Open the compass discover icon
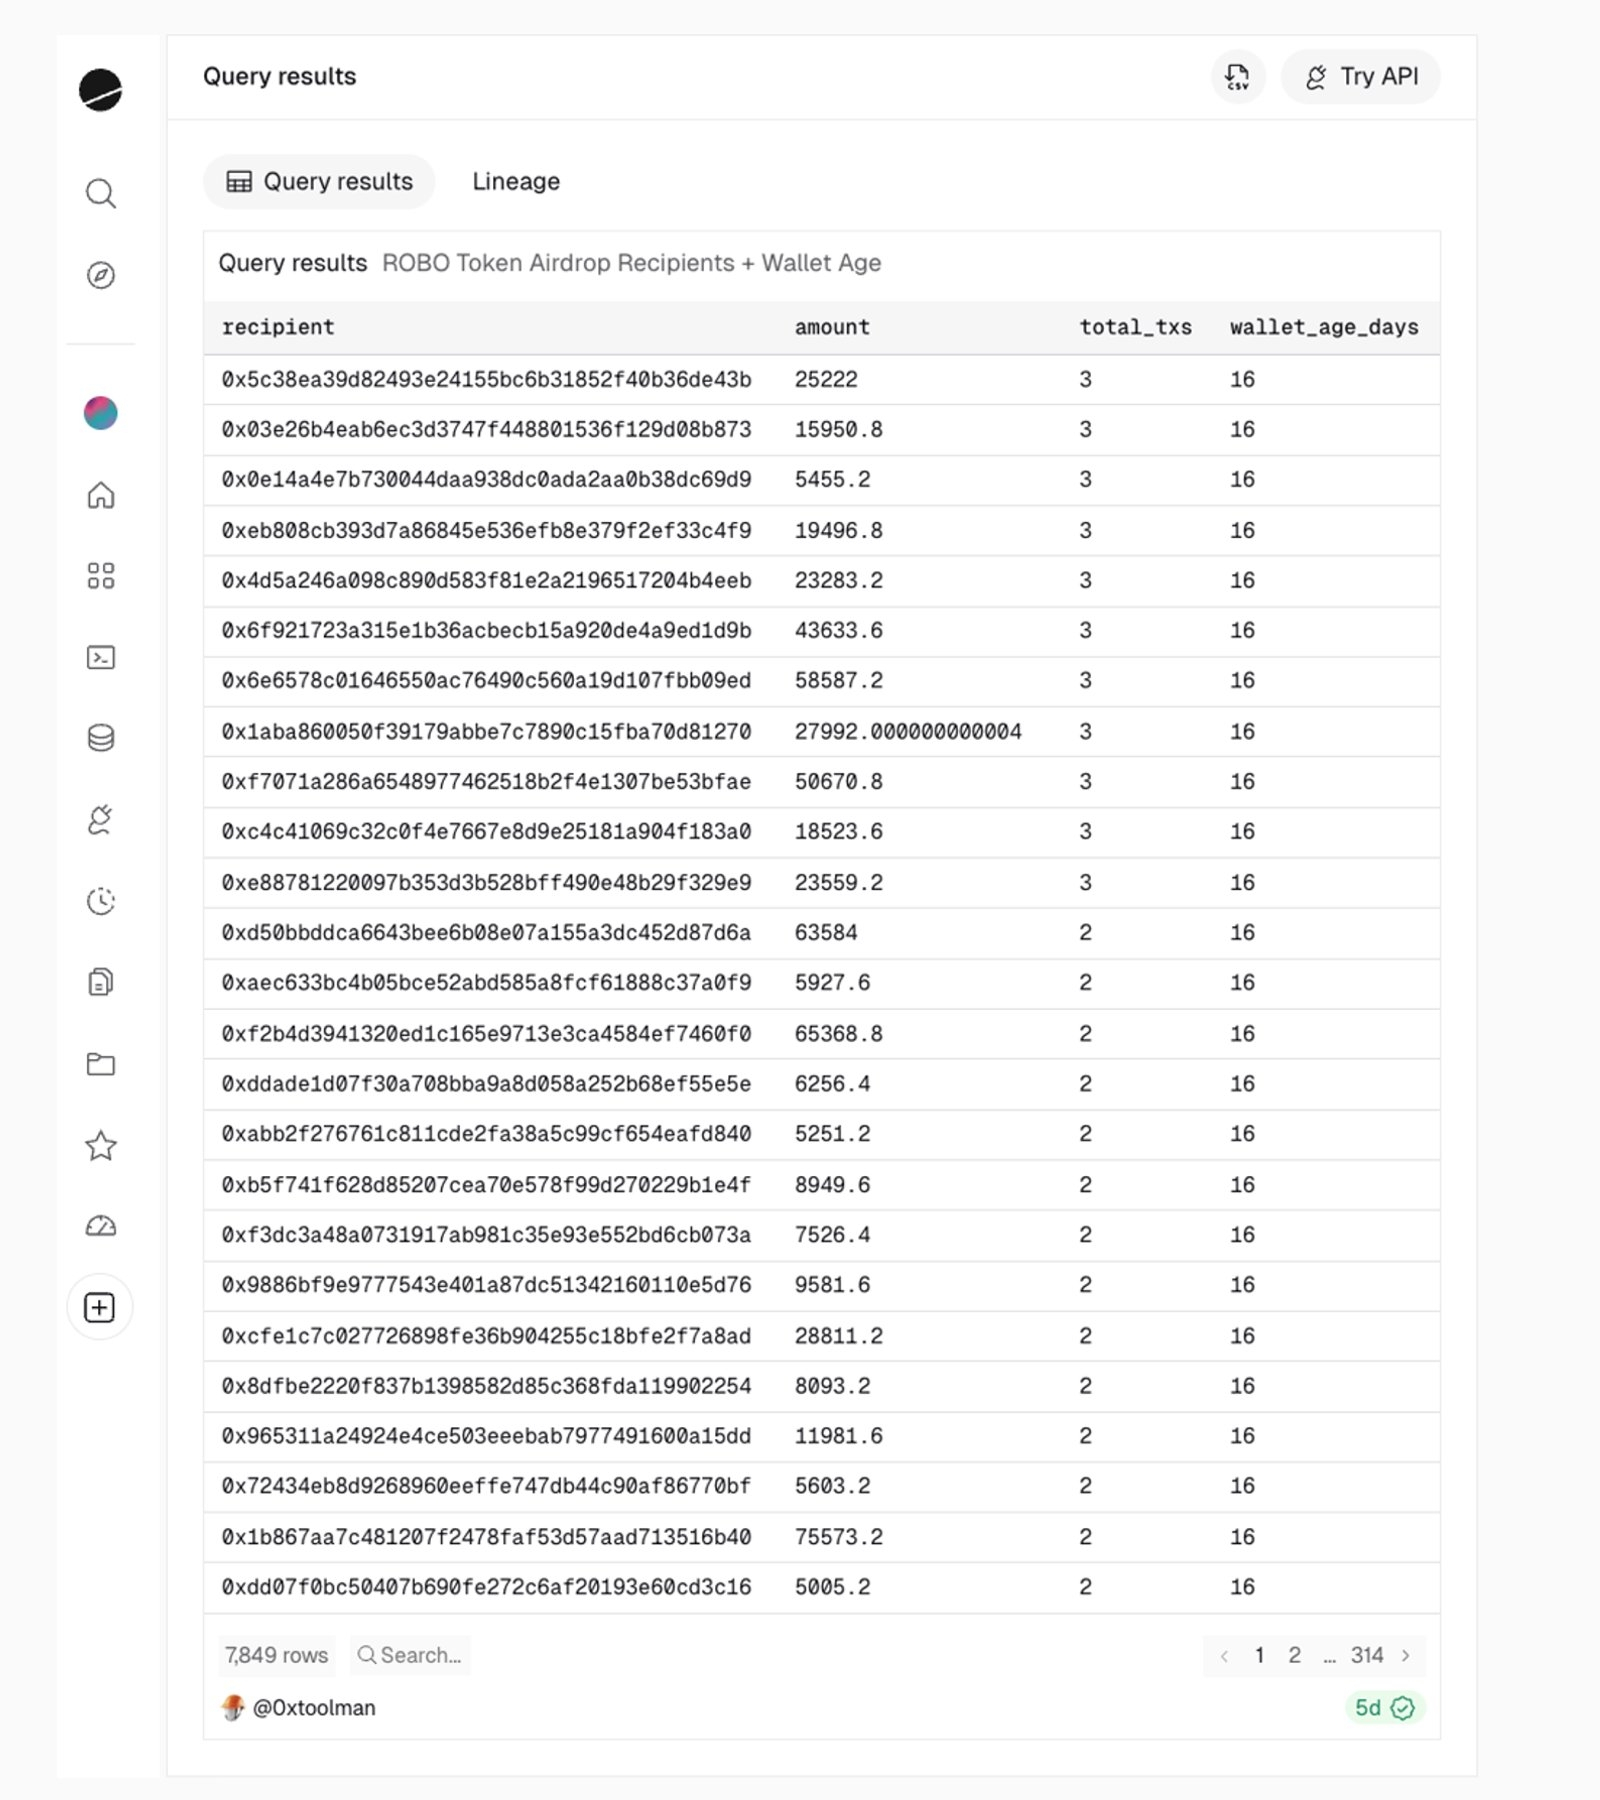Screen dimensions: 1600x1800 (x=101, y=275)
